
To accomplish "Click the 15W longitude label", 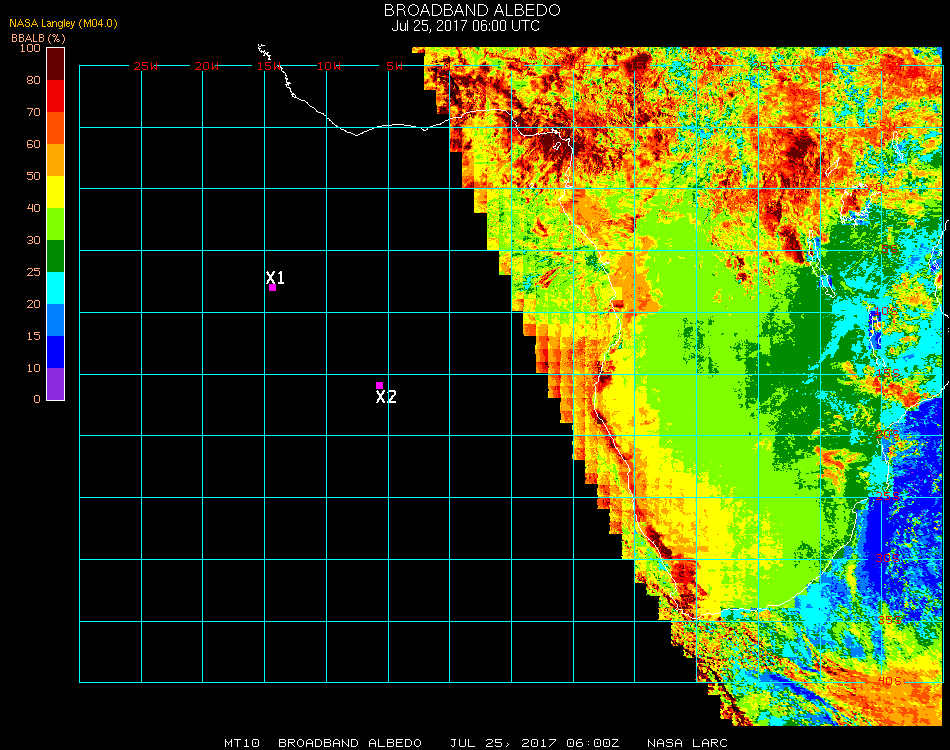I will point(270,66).
